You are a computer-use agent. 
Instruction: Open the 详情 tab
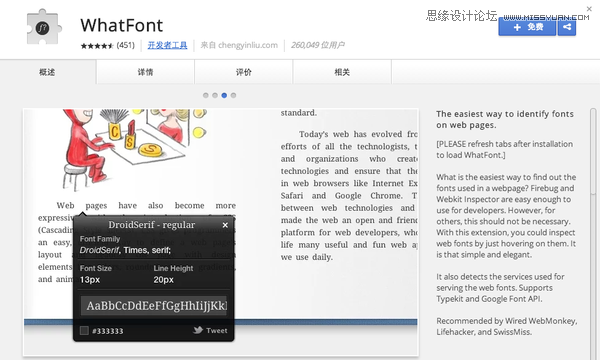(x=145, y=72)
